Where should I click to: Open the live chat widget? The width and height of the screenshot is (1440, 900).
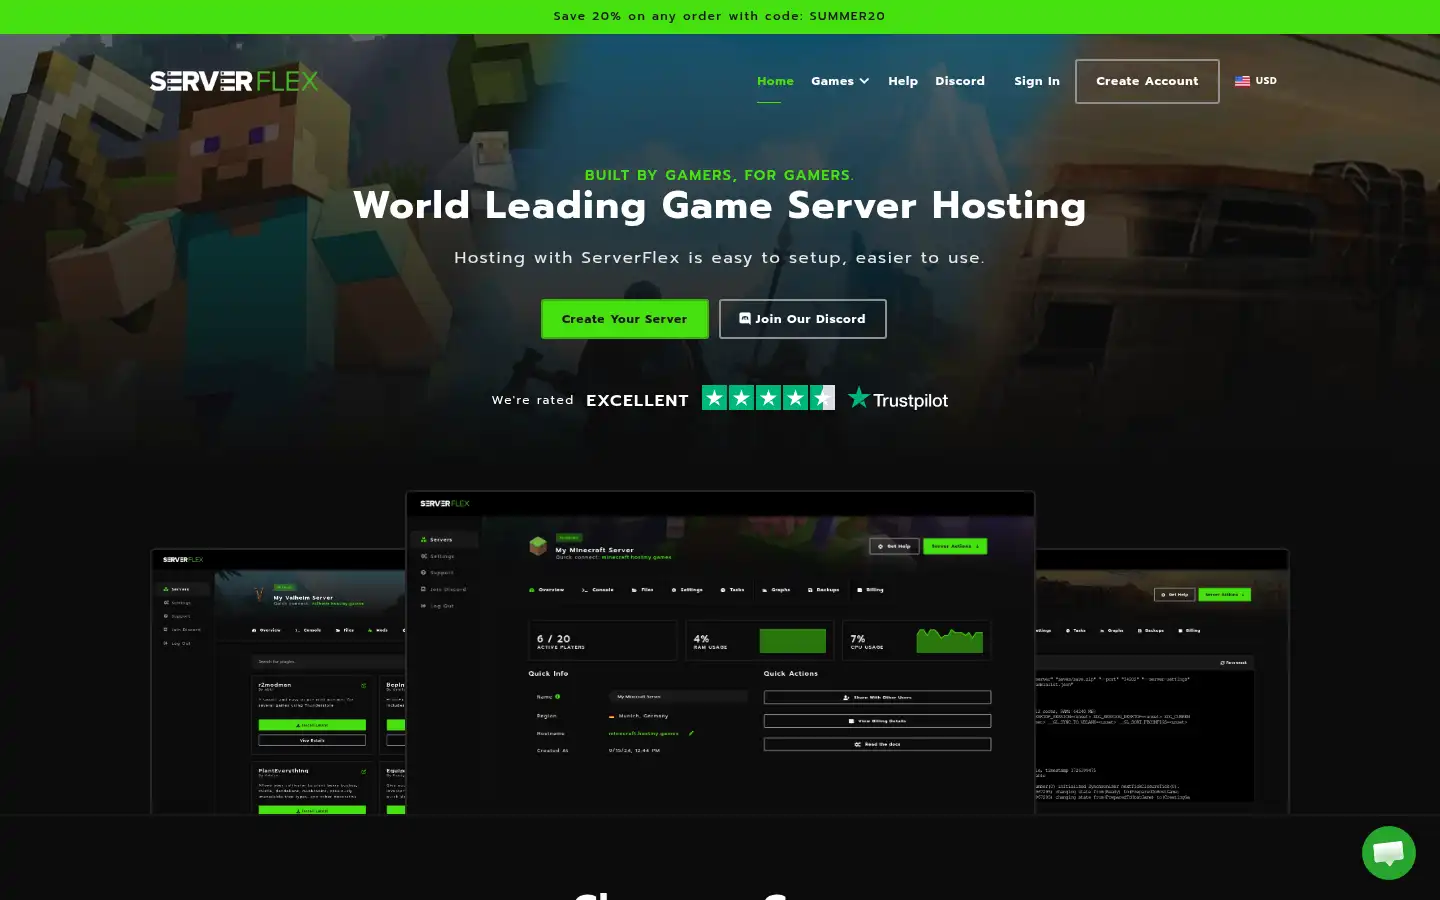(1388, 853)
